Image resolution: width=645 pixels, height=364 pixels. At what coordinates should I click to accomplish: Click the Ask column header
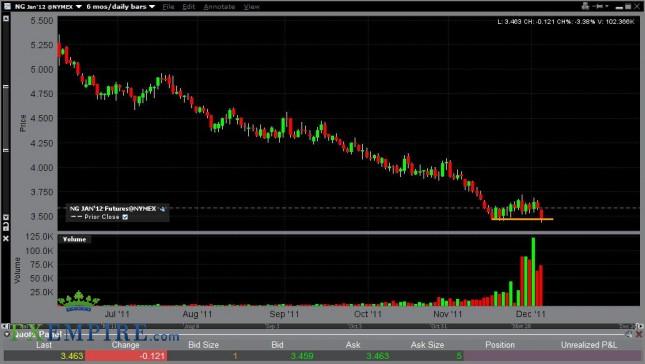pos(353,345)
